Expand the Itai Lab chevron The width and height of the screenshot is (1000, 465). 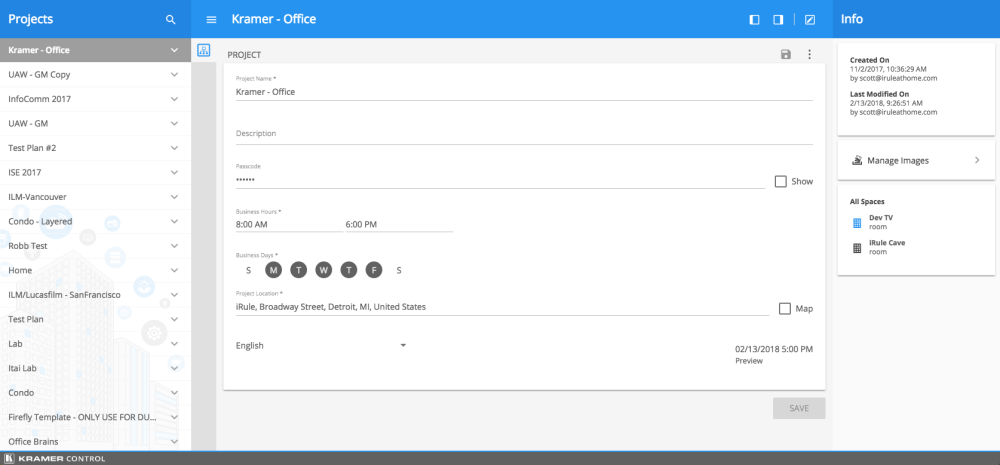click(175, 368)
